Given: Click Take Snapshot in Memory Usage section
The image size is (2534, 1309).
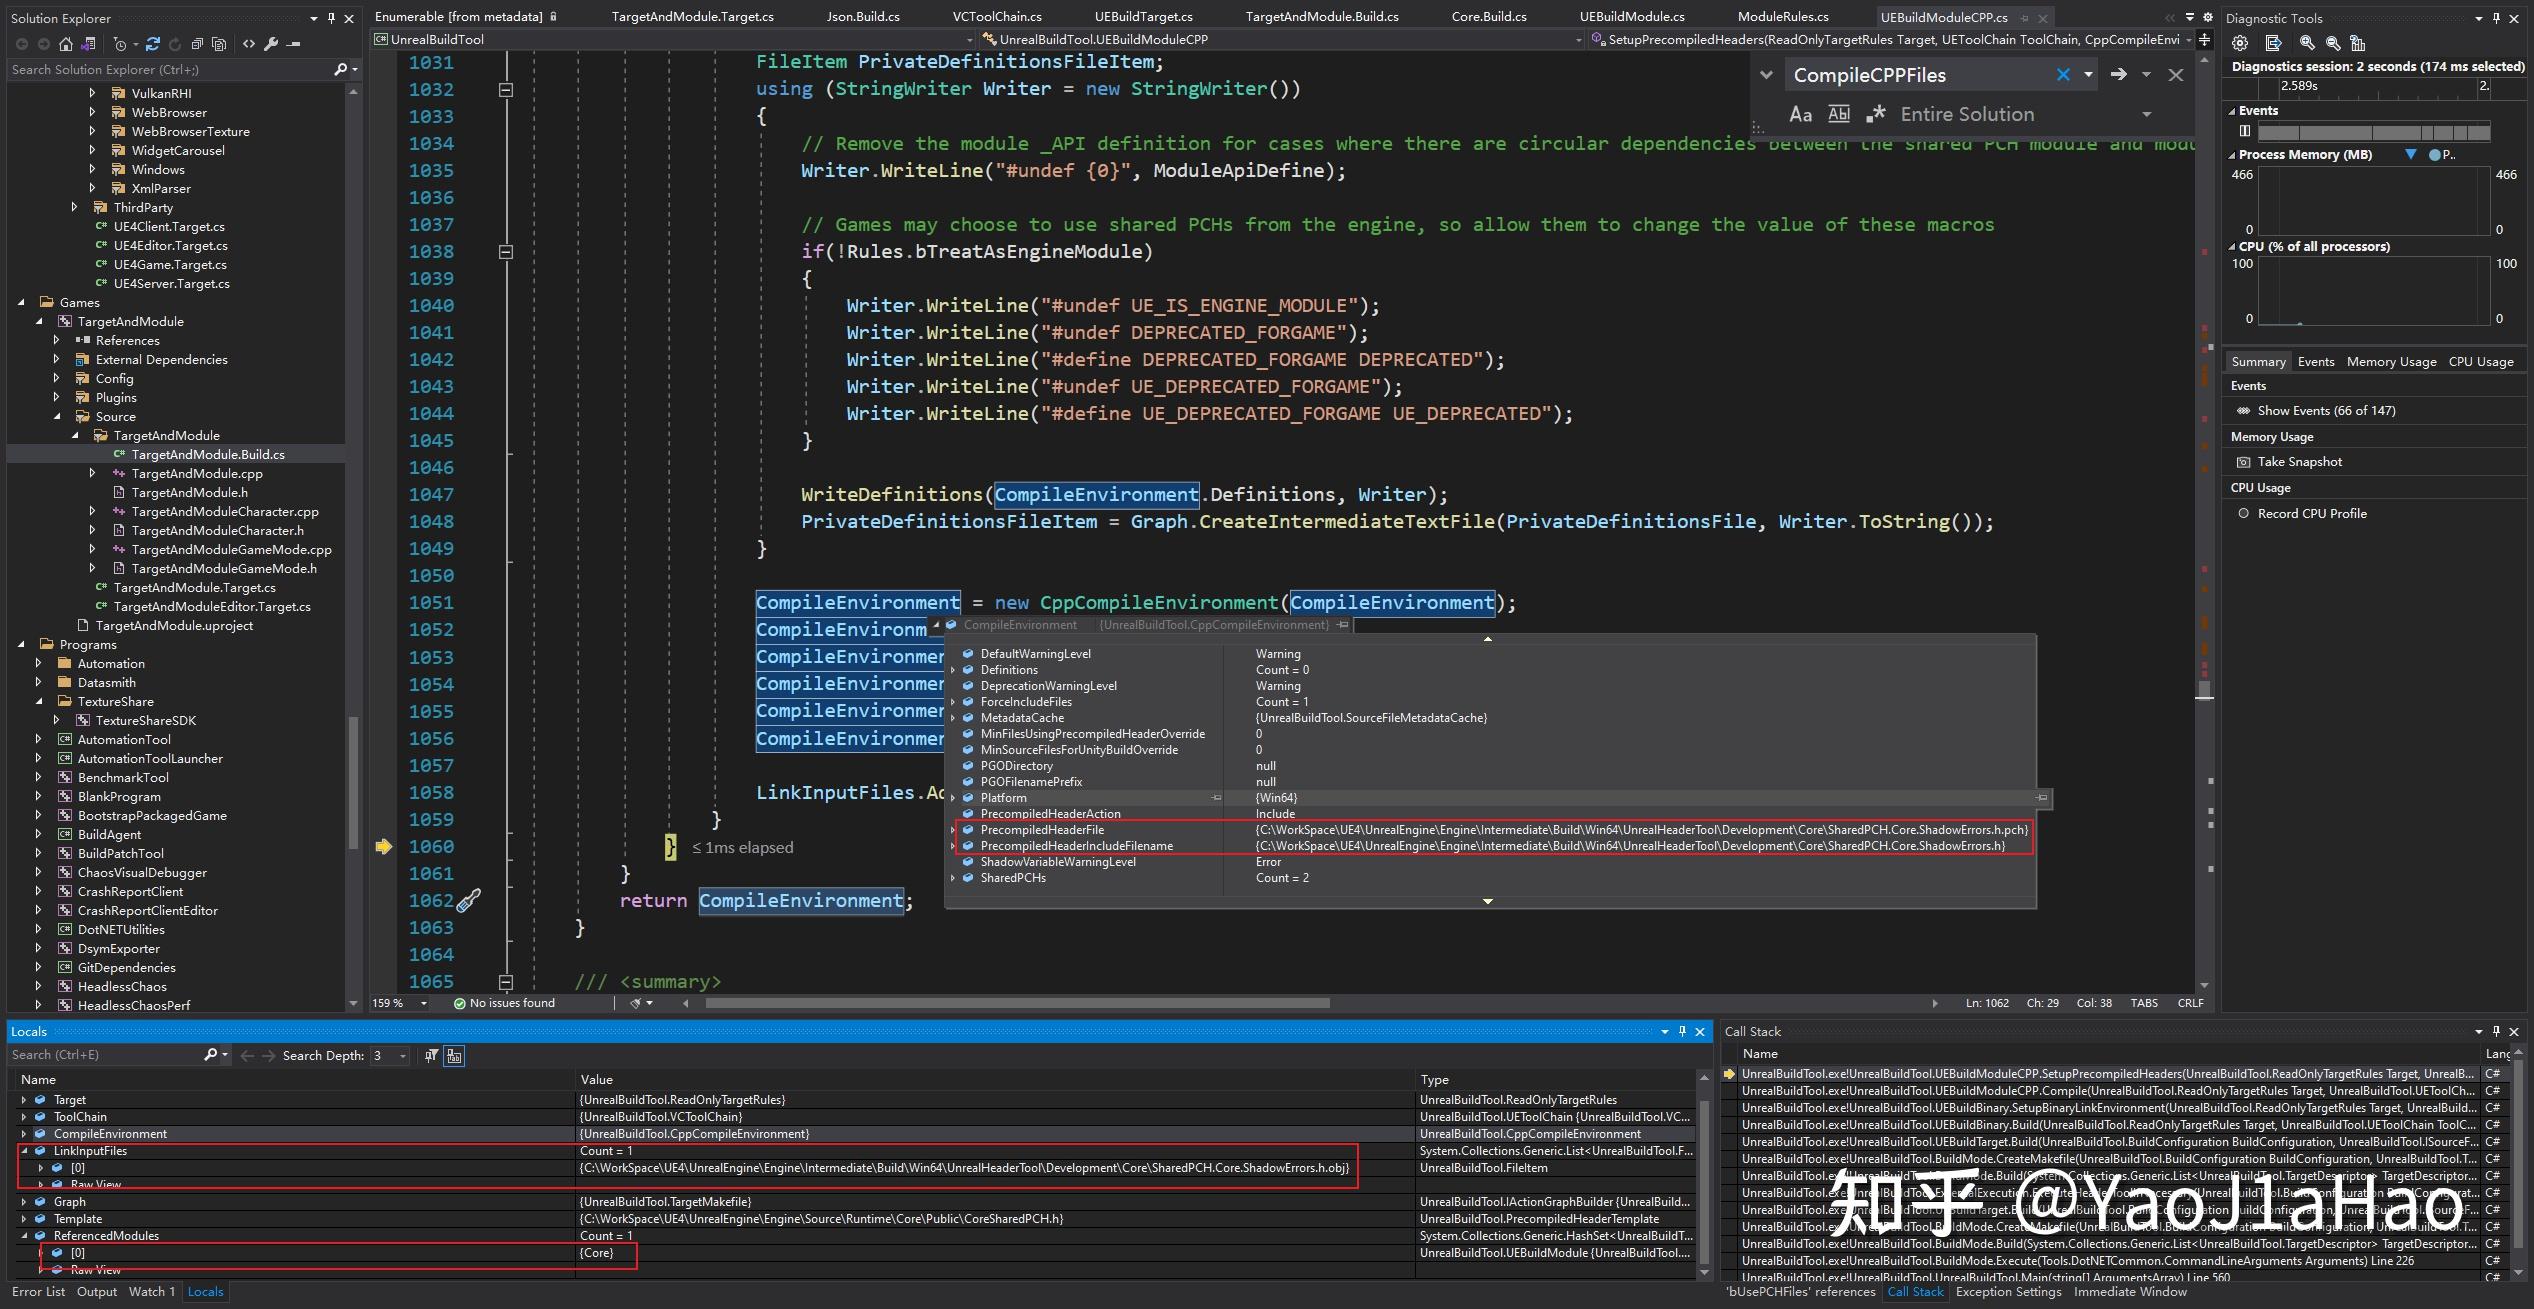Looking at the screenshot, I should pyautogui.click(x=2298, y=461).
